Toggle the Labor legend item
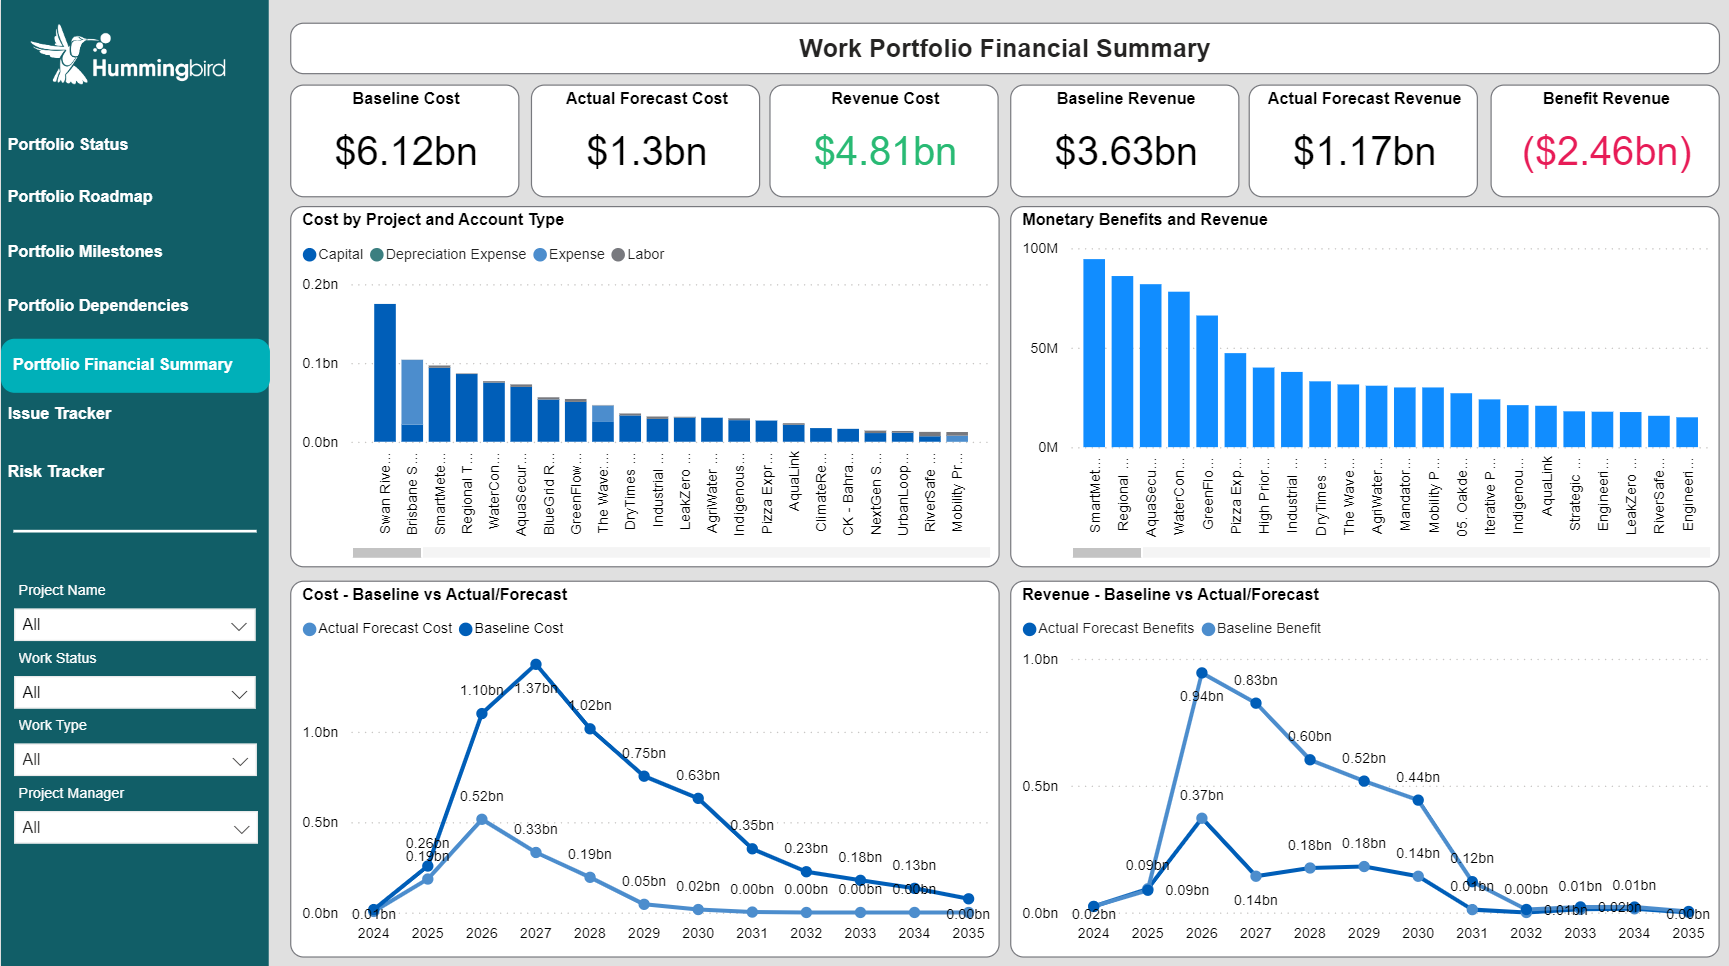Image resolution: width=1729 pixels, height=966 pixels. [638, 255]
